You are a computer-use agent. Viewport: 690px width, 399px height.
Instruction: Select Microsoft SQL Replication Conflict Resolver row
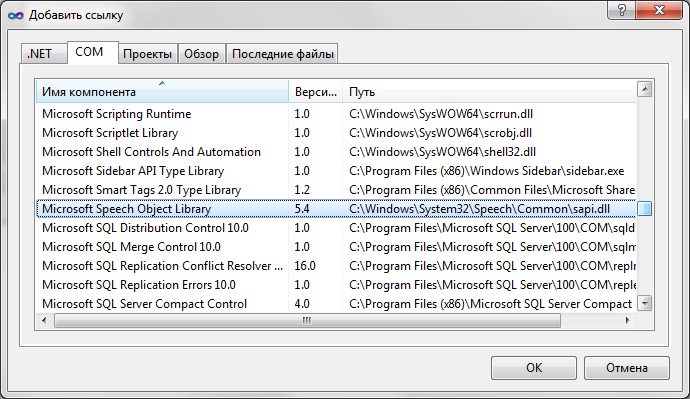click(336, 266)
